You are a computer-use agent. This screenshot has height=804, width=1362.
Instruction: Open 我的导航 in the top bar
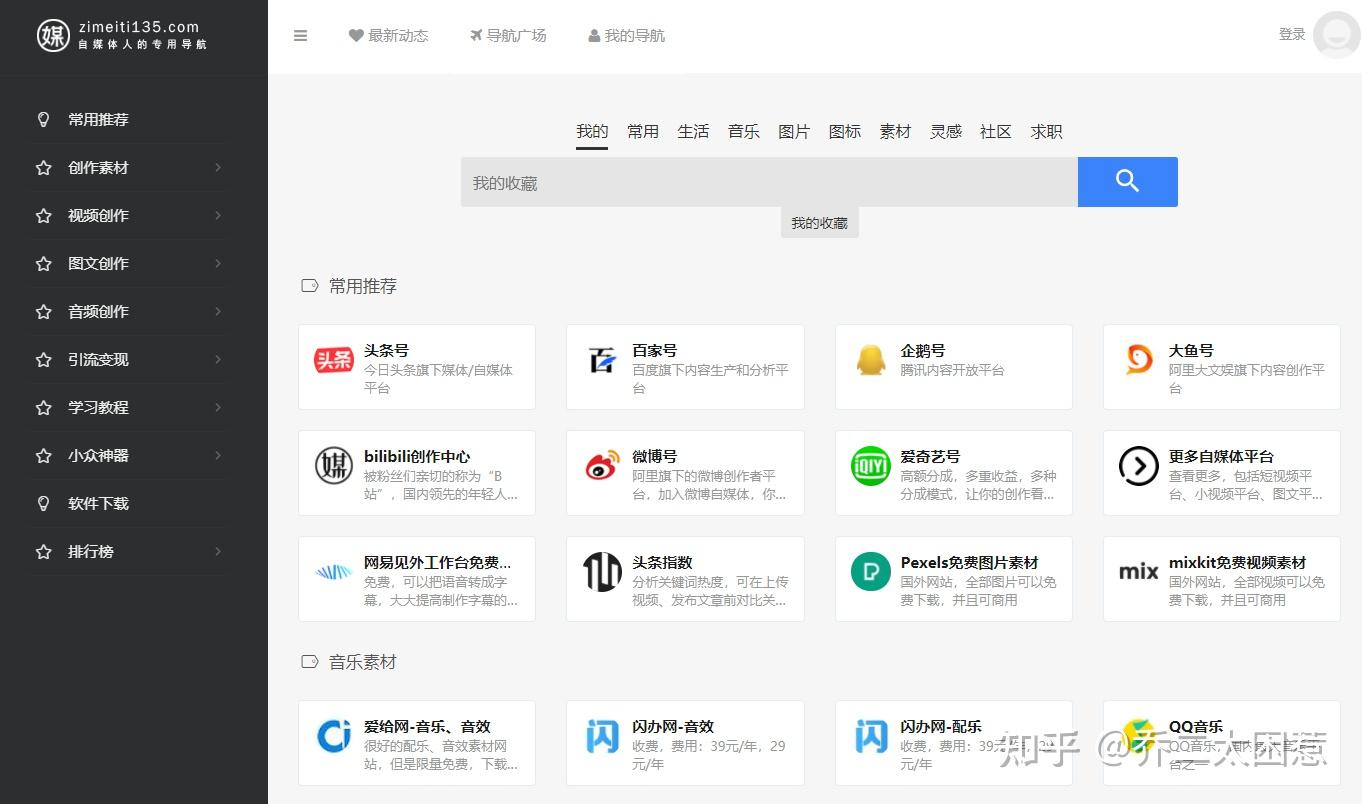626,36
